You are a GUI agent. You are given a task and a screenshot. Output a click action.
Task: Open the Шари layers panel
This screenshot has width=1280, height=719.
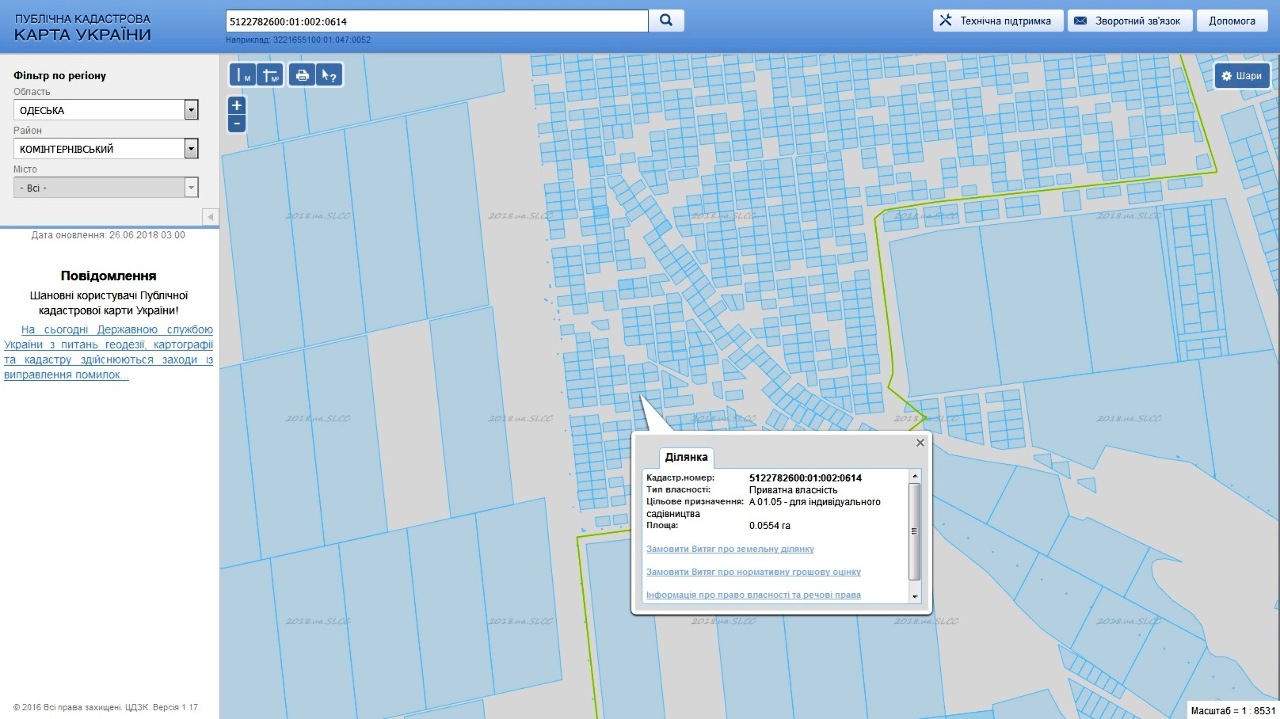click(1242, 76)
